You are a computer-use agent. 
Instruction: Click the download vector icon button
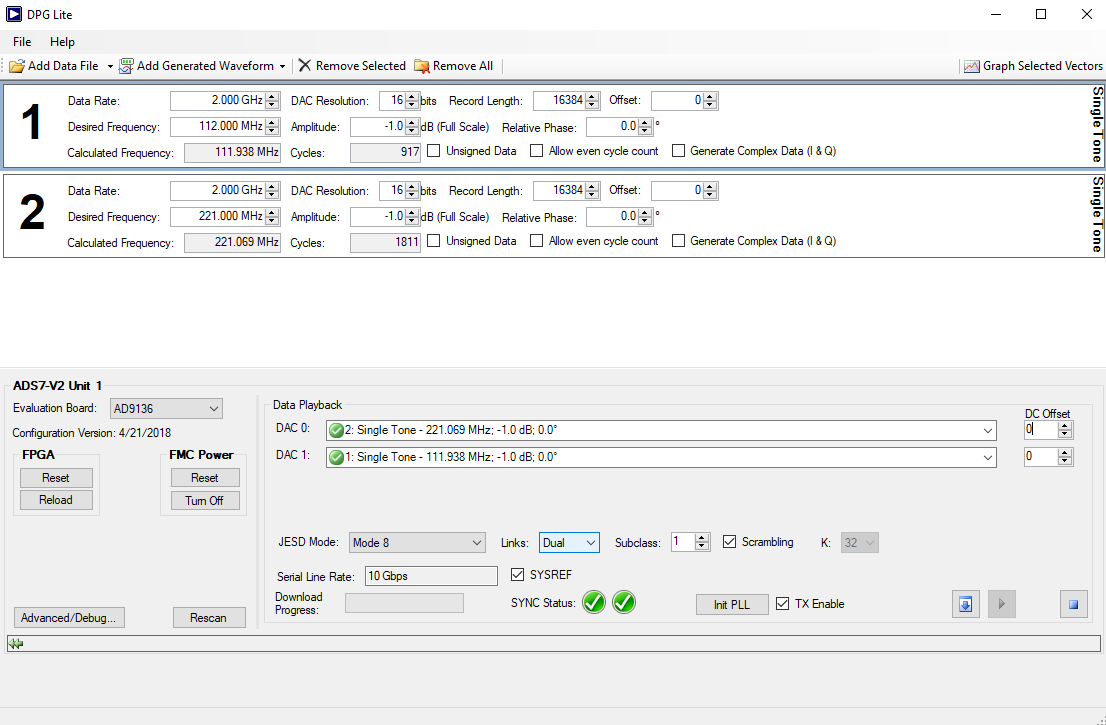click(x=965, y=604)
